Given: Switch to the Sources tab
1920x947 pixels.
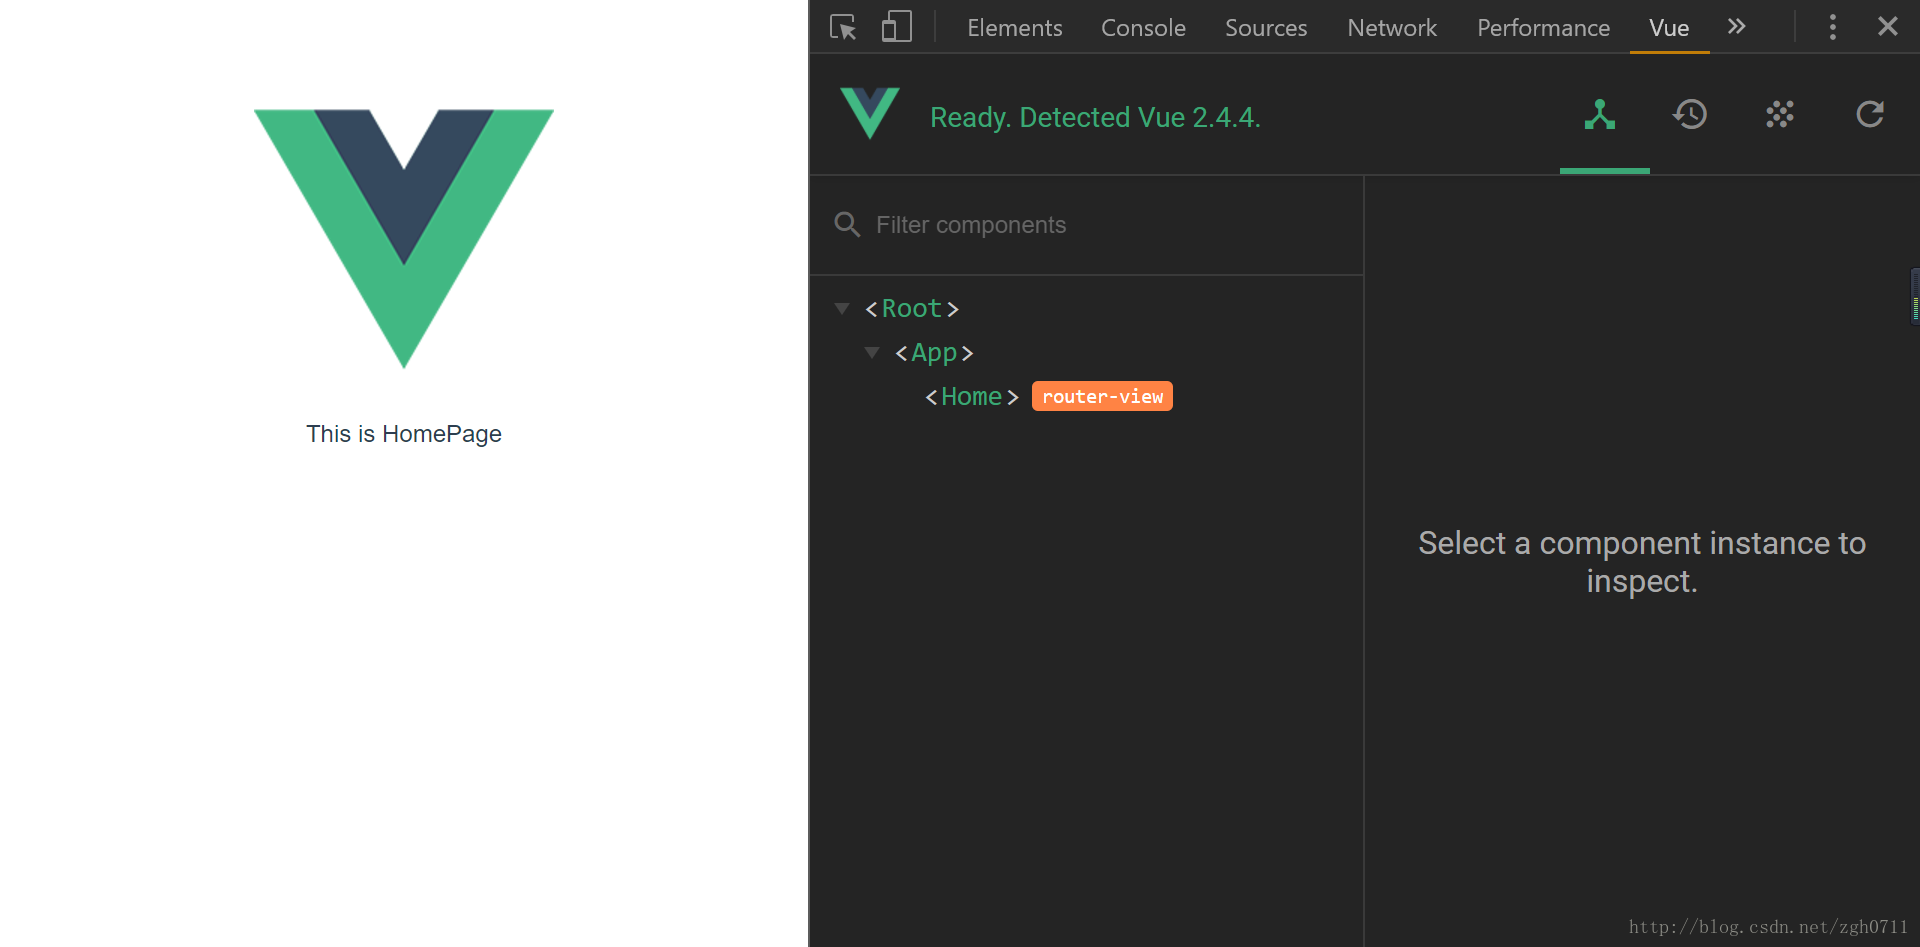Looking at the screenshot, I should [x=1266, y=28].
